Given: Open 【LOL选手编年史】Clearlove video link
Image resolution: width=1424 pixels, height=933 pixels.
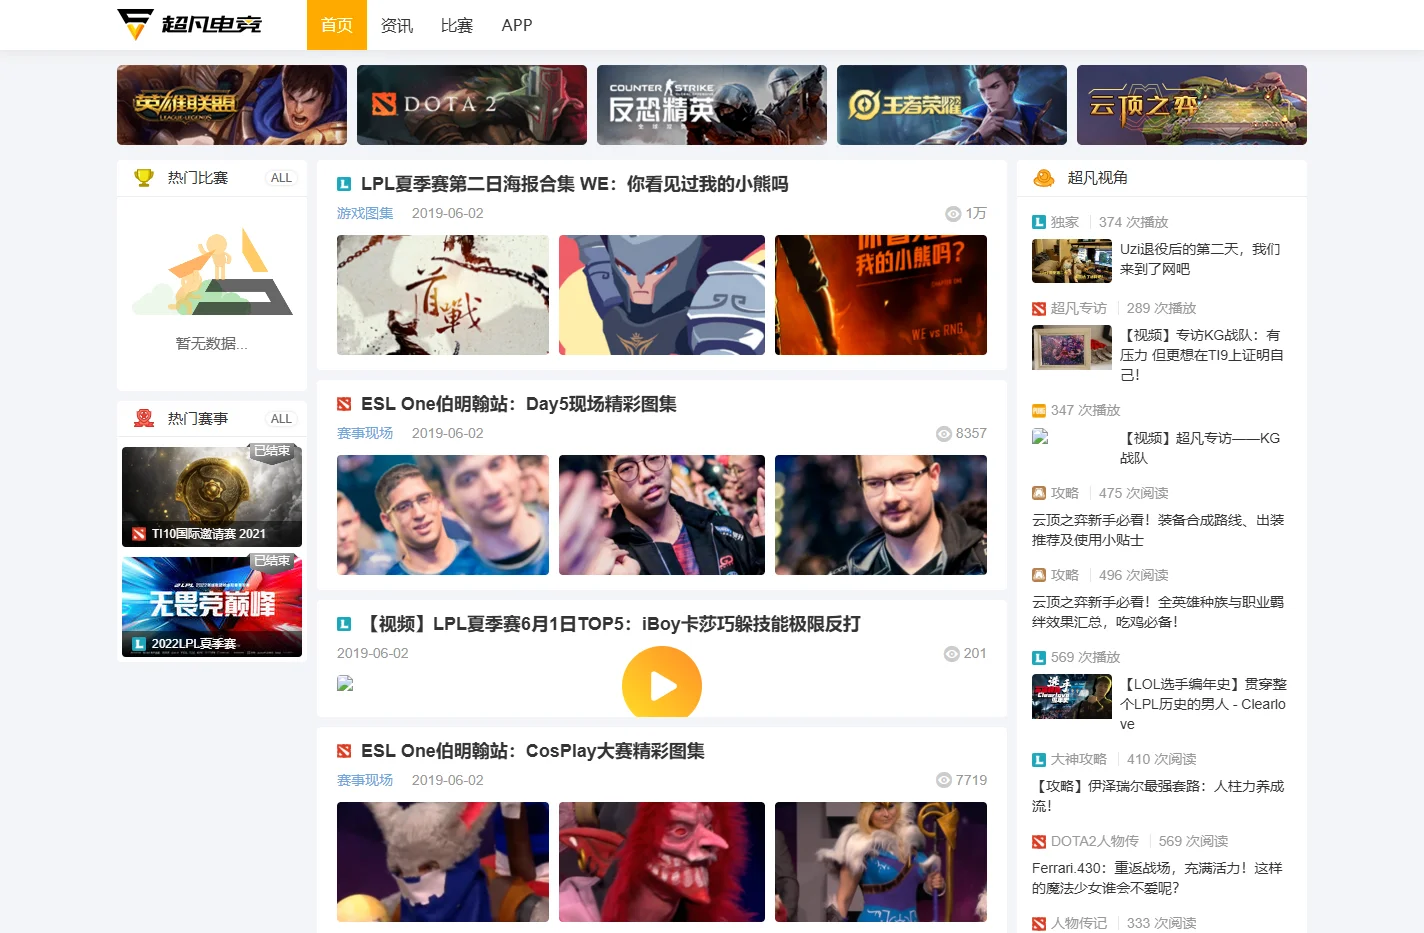Looking at the screenshot, I should tap(1203, 704).
